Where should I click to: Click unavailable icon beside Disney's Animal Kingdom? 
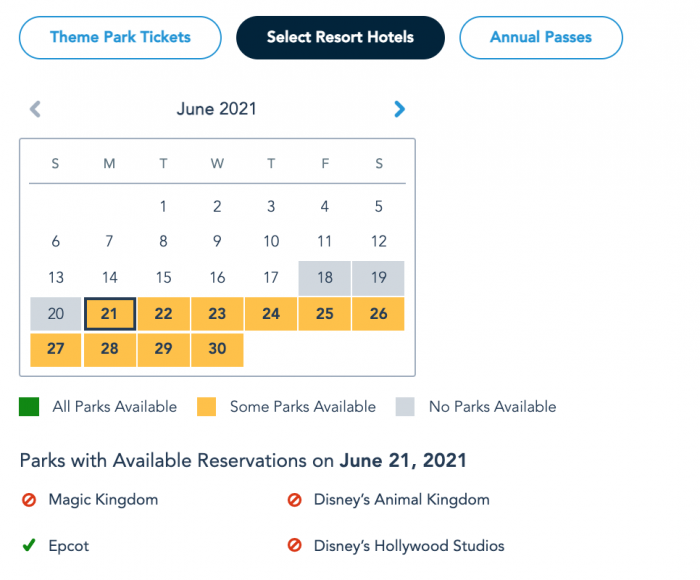click(294, 500)
